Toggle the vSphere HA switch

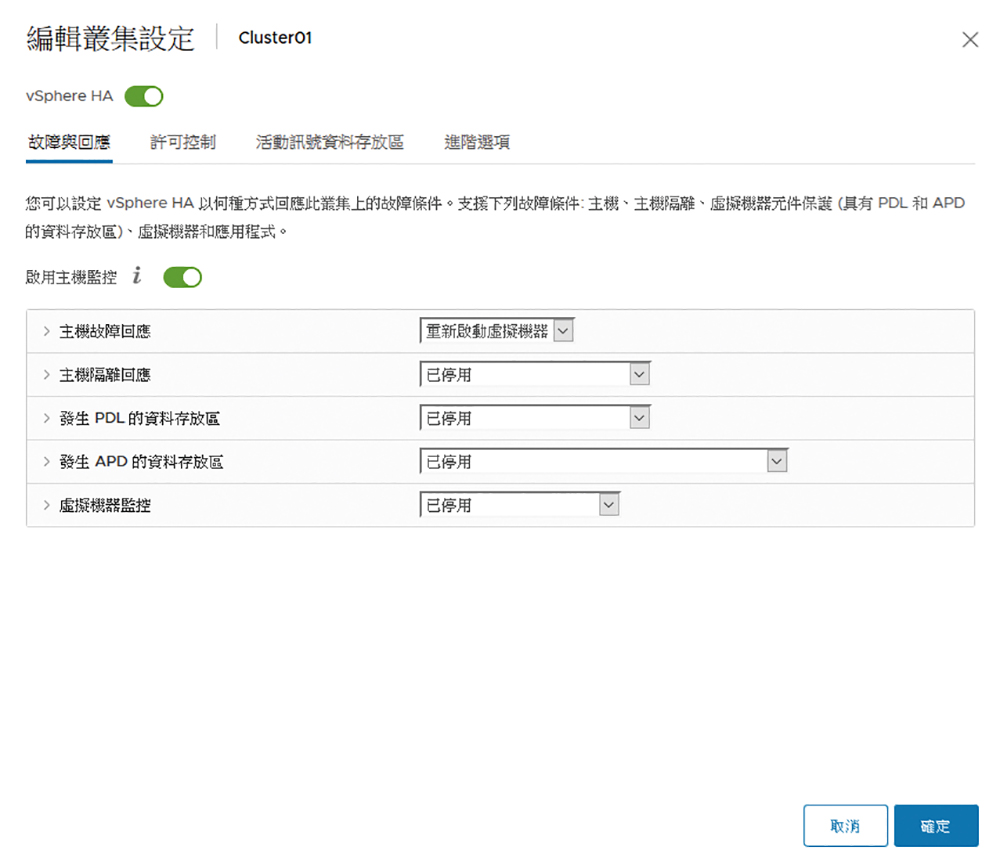144,96
